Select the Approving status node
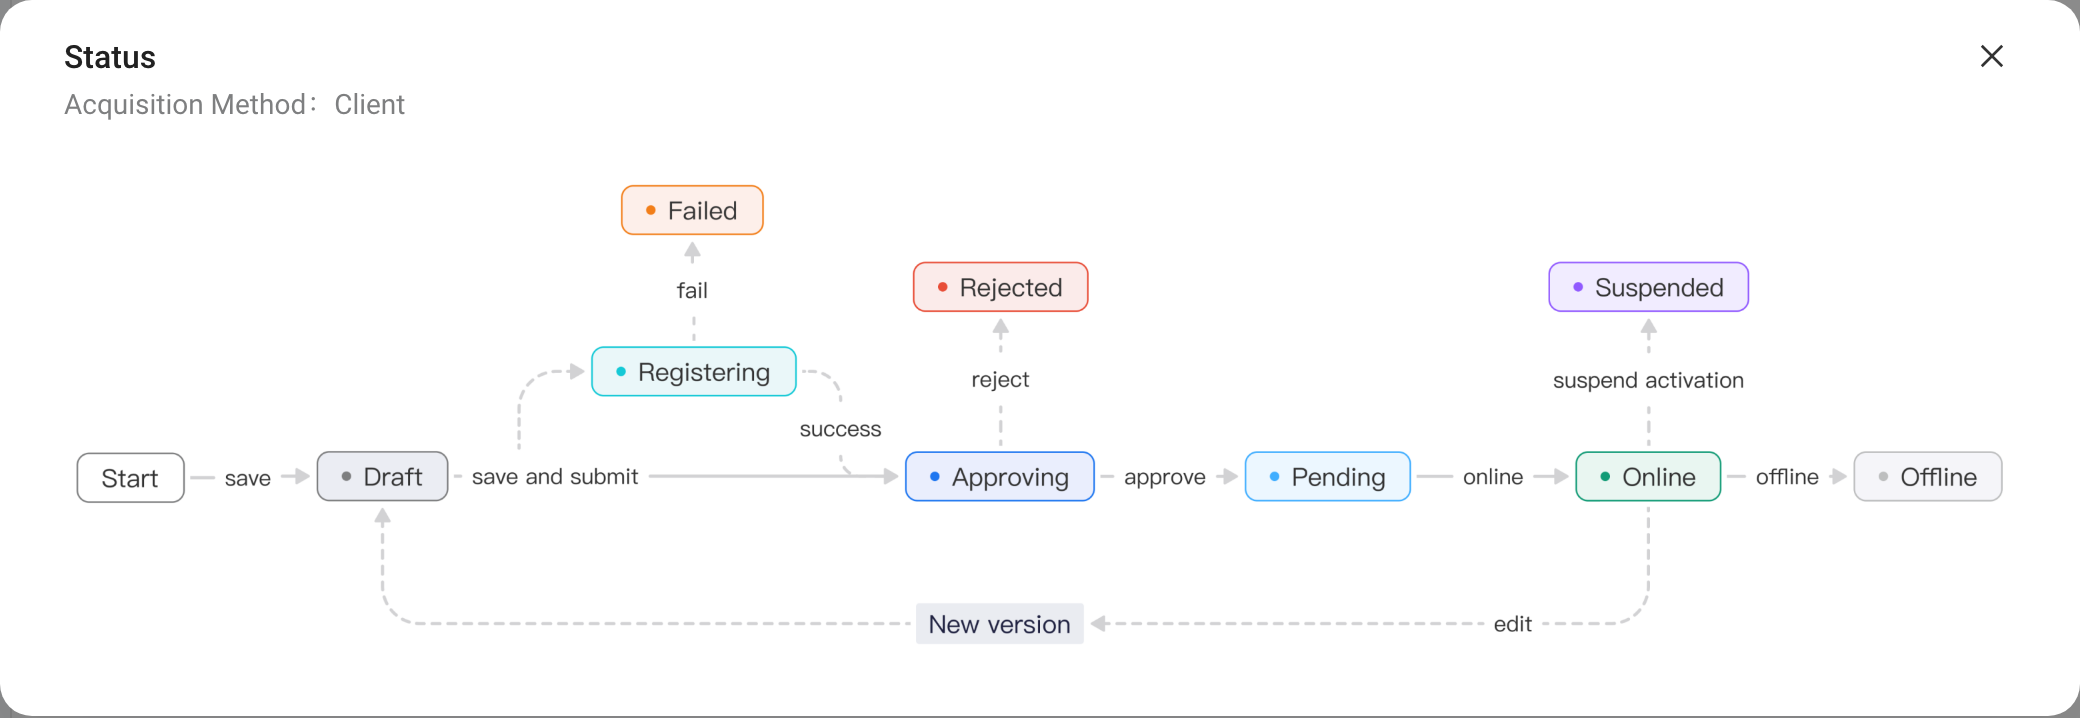 pyautogui.click(x=1000, y=477)
